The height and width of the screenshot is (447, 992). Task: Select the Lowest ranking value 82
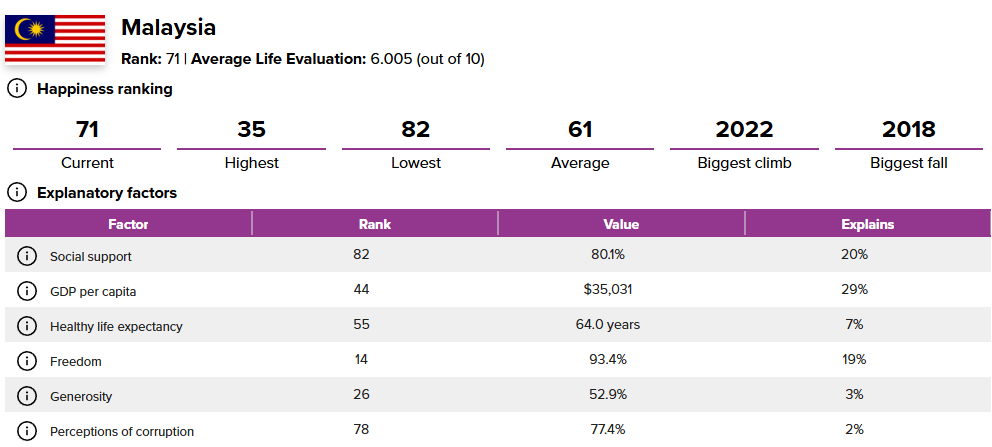415,129
